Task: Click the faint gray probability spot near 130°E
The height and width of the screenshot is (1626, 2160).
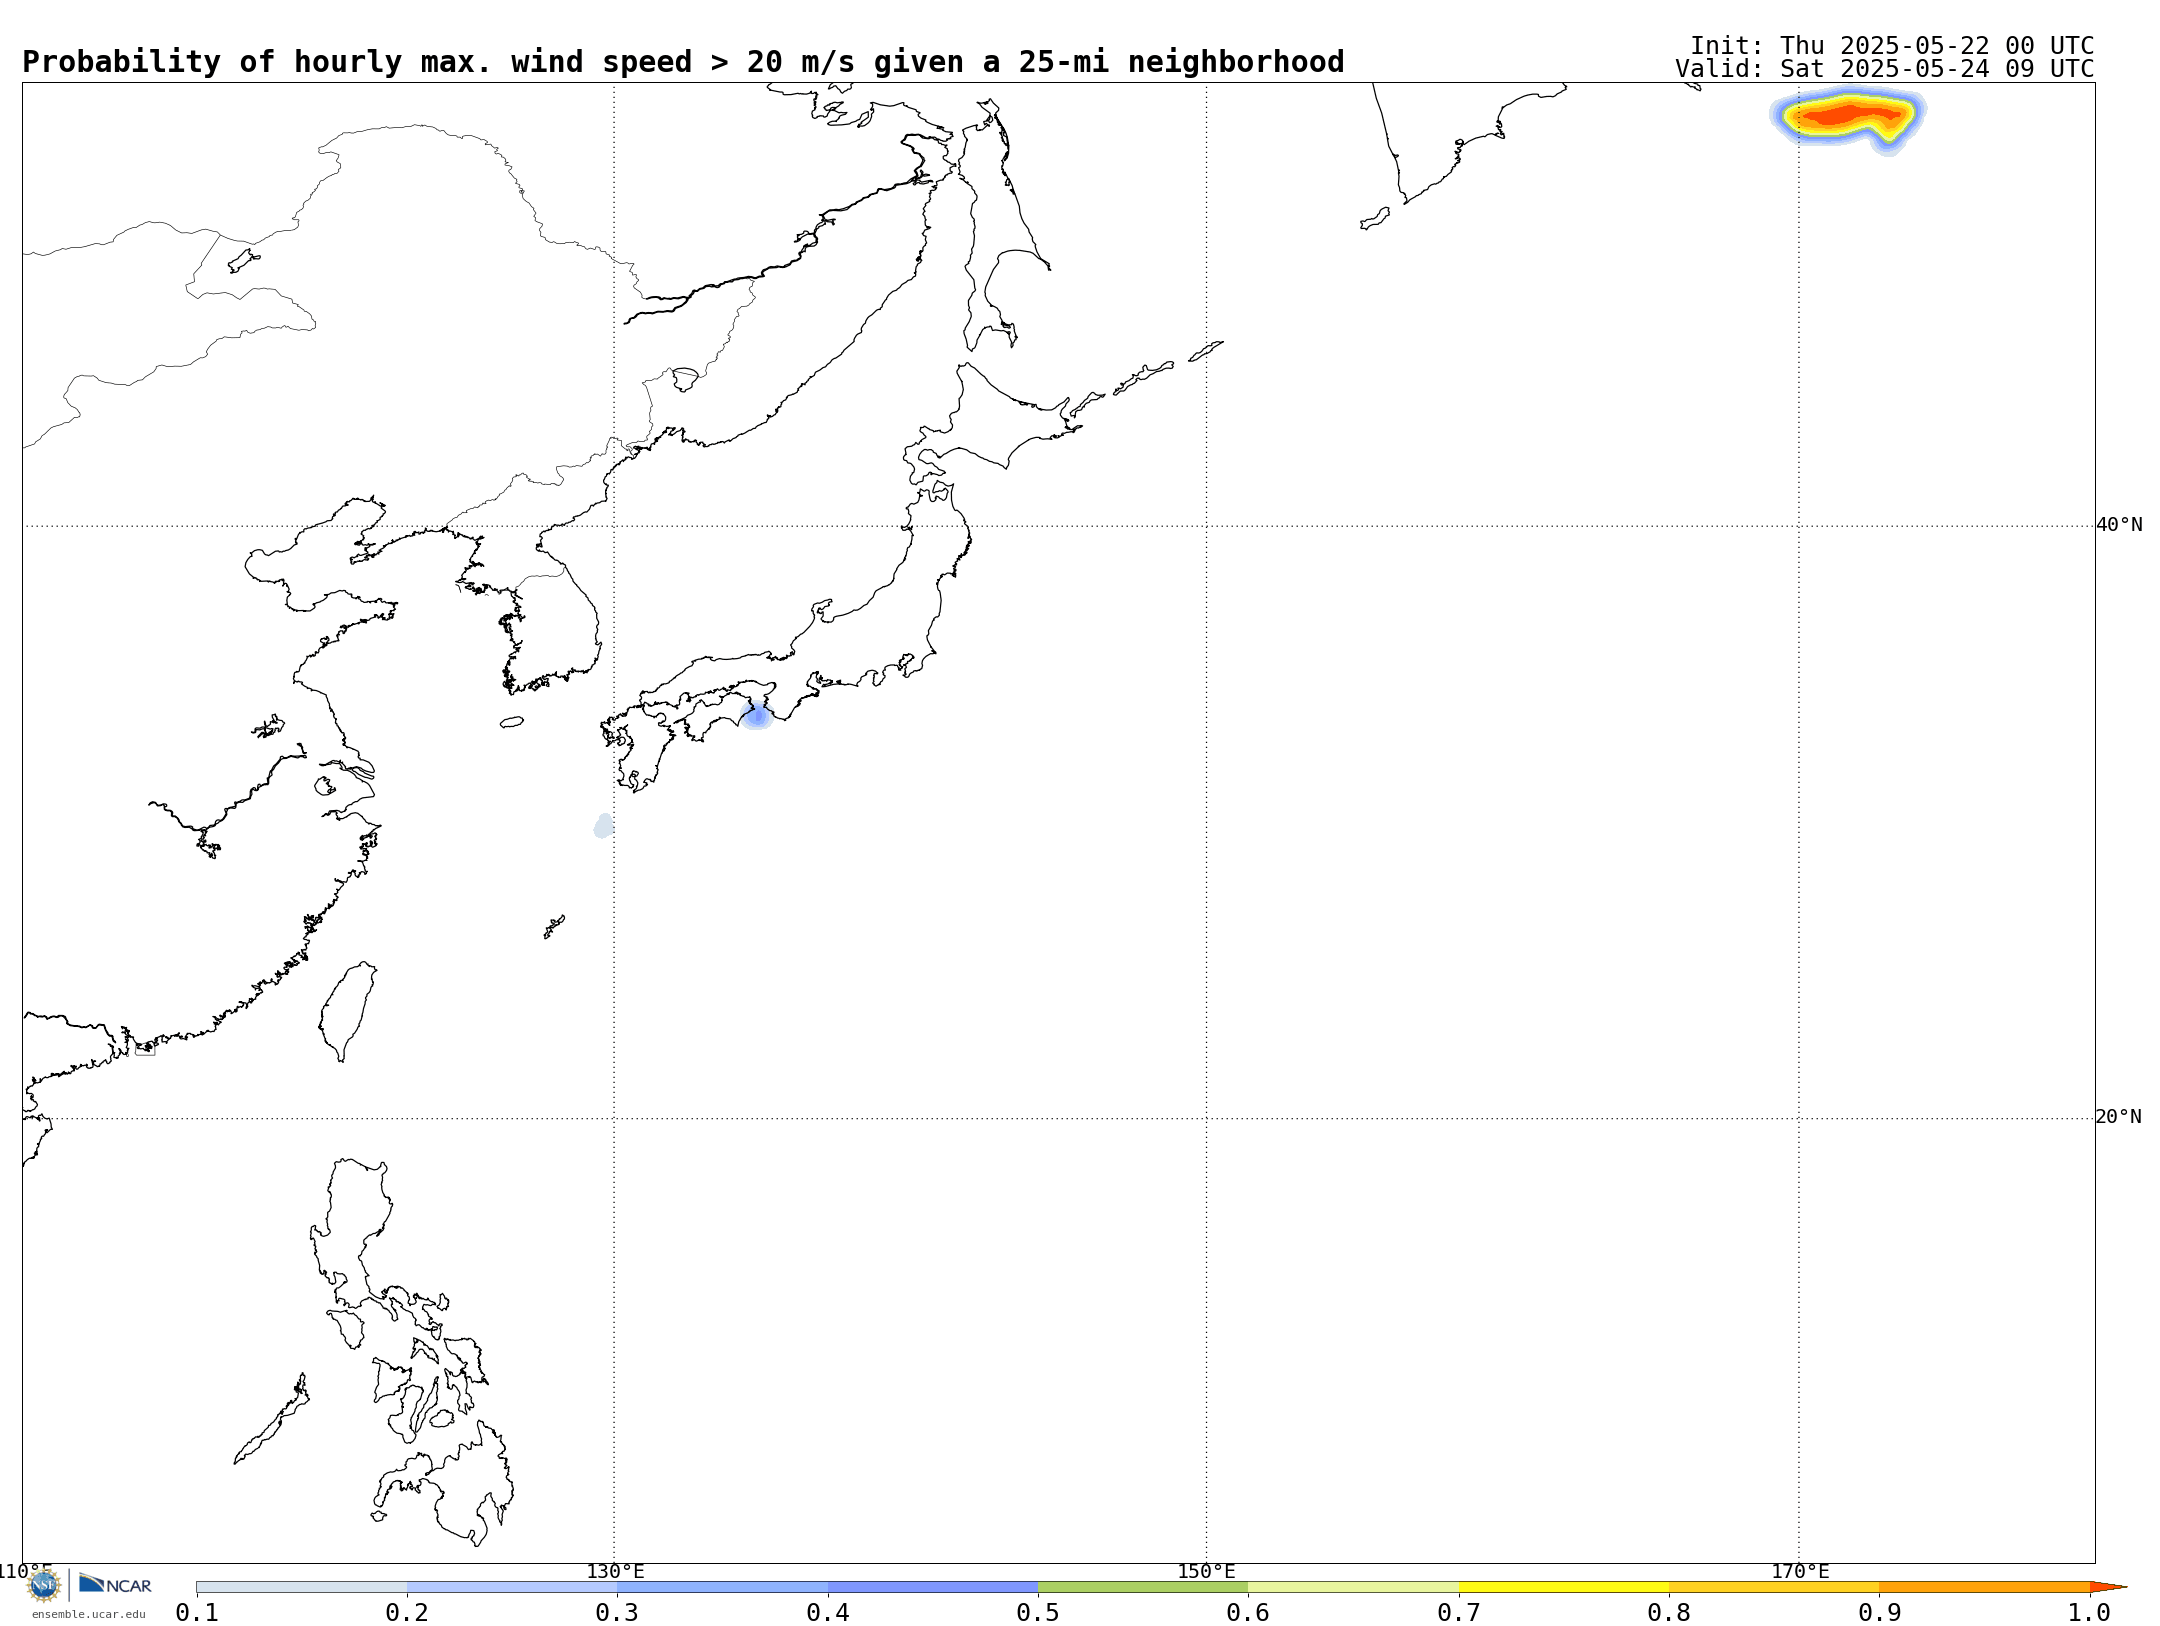Action: (604, 826)
